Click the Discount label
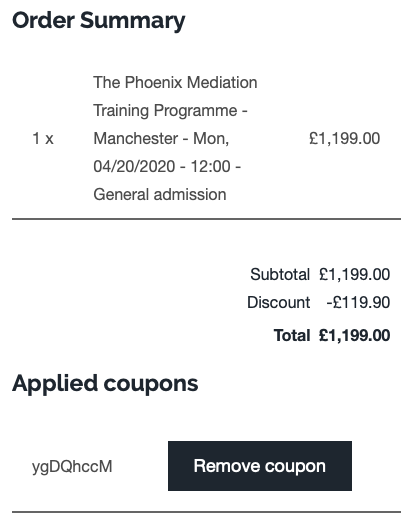 coord(278,302)
